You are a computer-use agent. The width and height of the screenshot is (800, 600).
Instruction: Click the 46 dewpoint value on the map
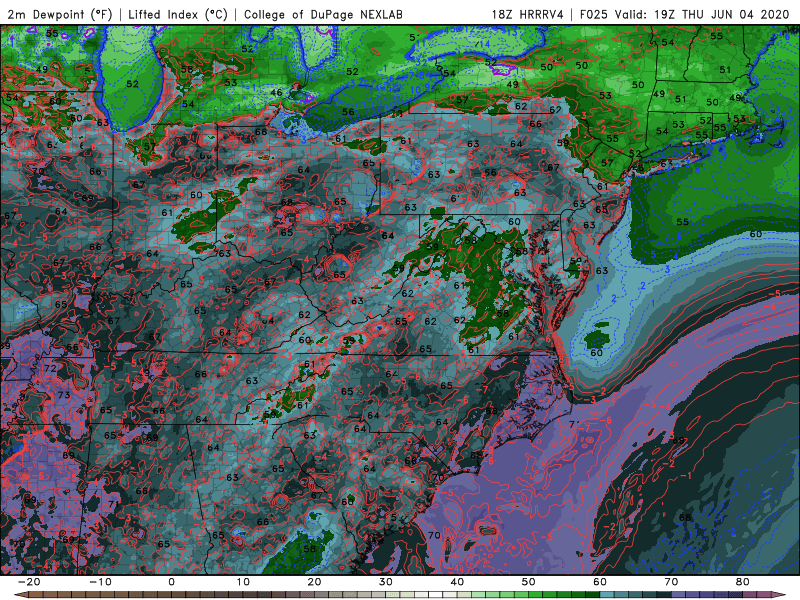click(x=276, y=93)
